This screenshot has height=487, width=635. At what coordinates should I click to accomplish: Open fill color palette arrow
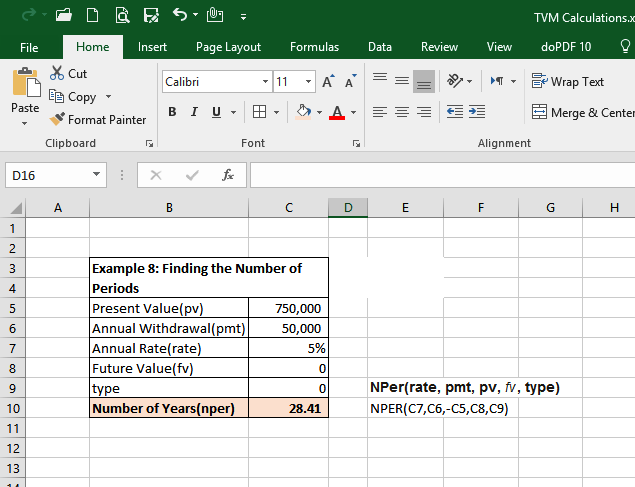[x=320, y=112]
